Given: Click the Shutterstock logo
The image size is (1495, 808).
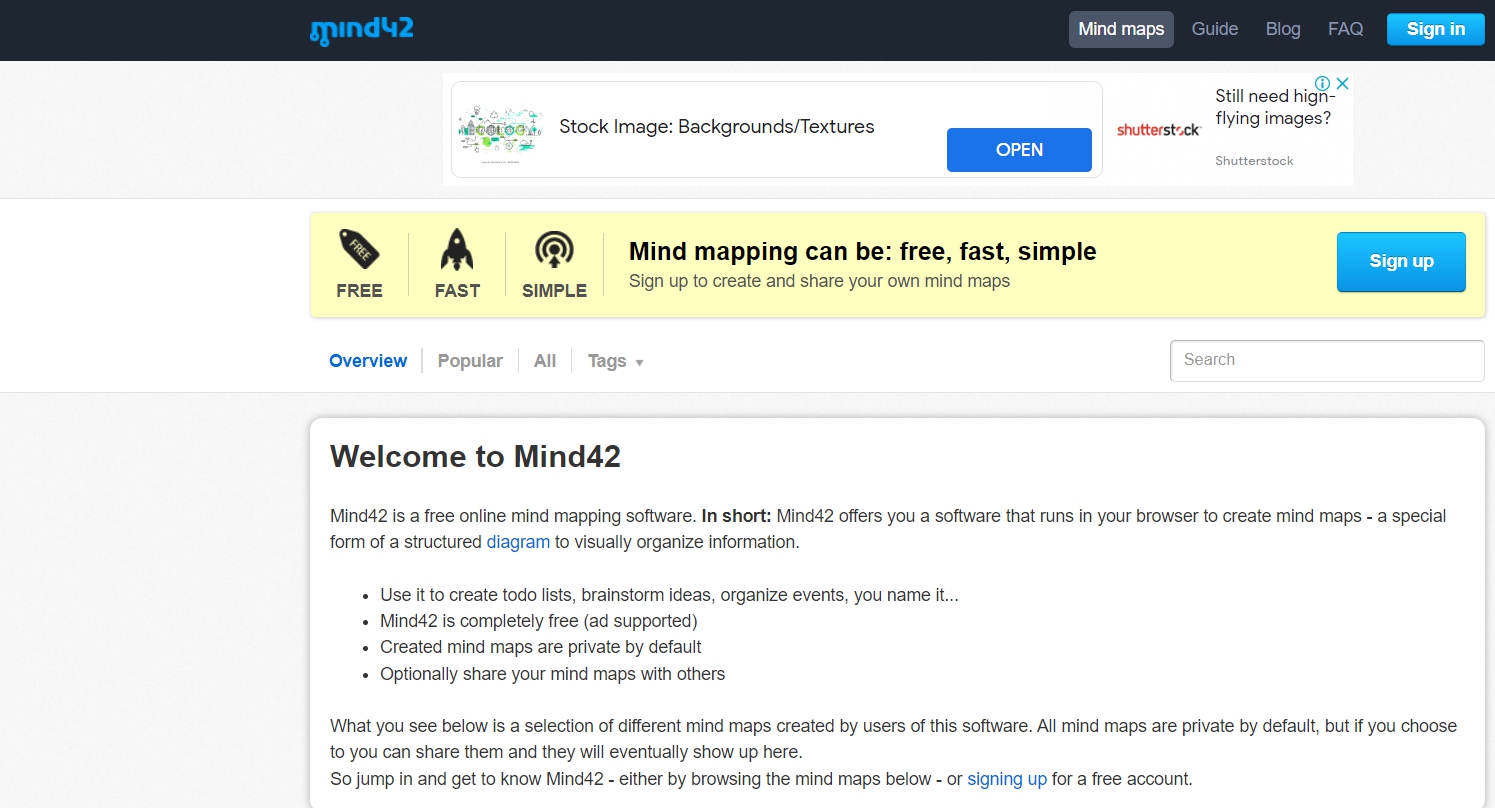Looking at the screenshot, I should (x=1159, y=130).
